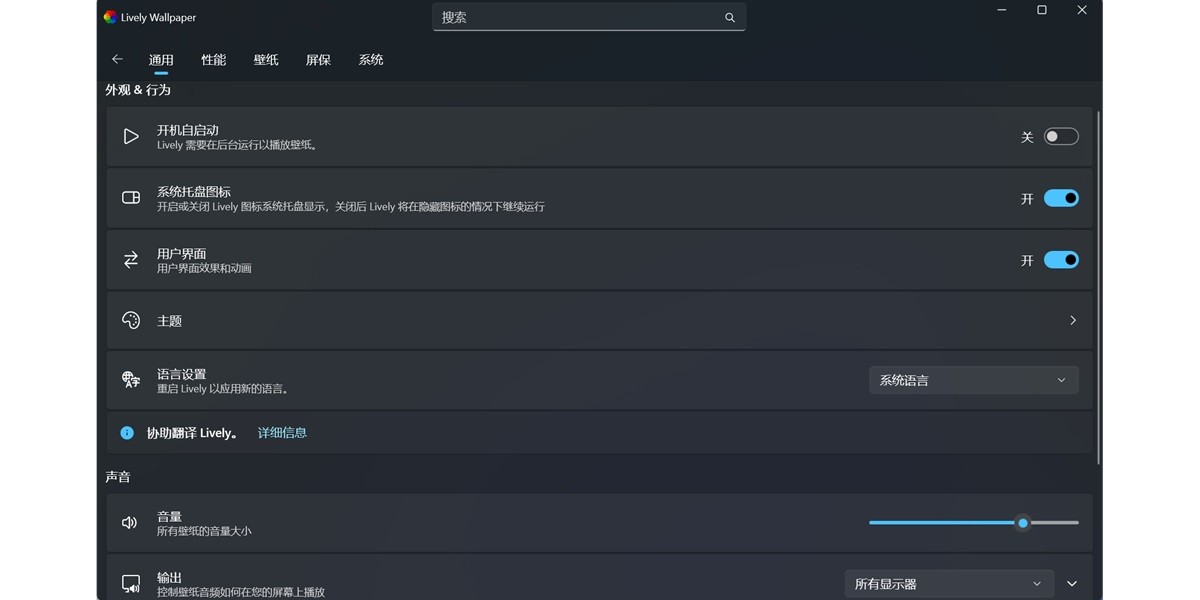The height and width of the screenshot is (600, 1200).
Task: Click the play icon beside 开机自启动
Action: click(130, 136)
